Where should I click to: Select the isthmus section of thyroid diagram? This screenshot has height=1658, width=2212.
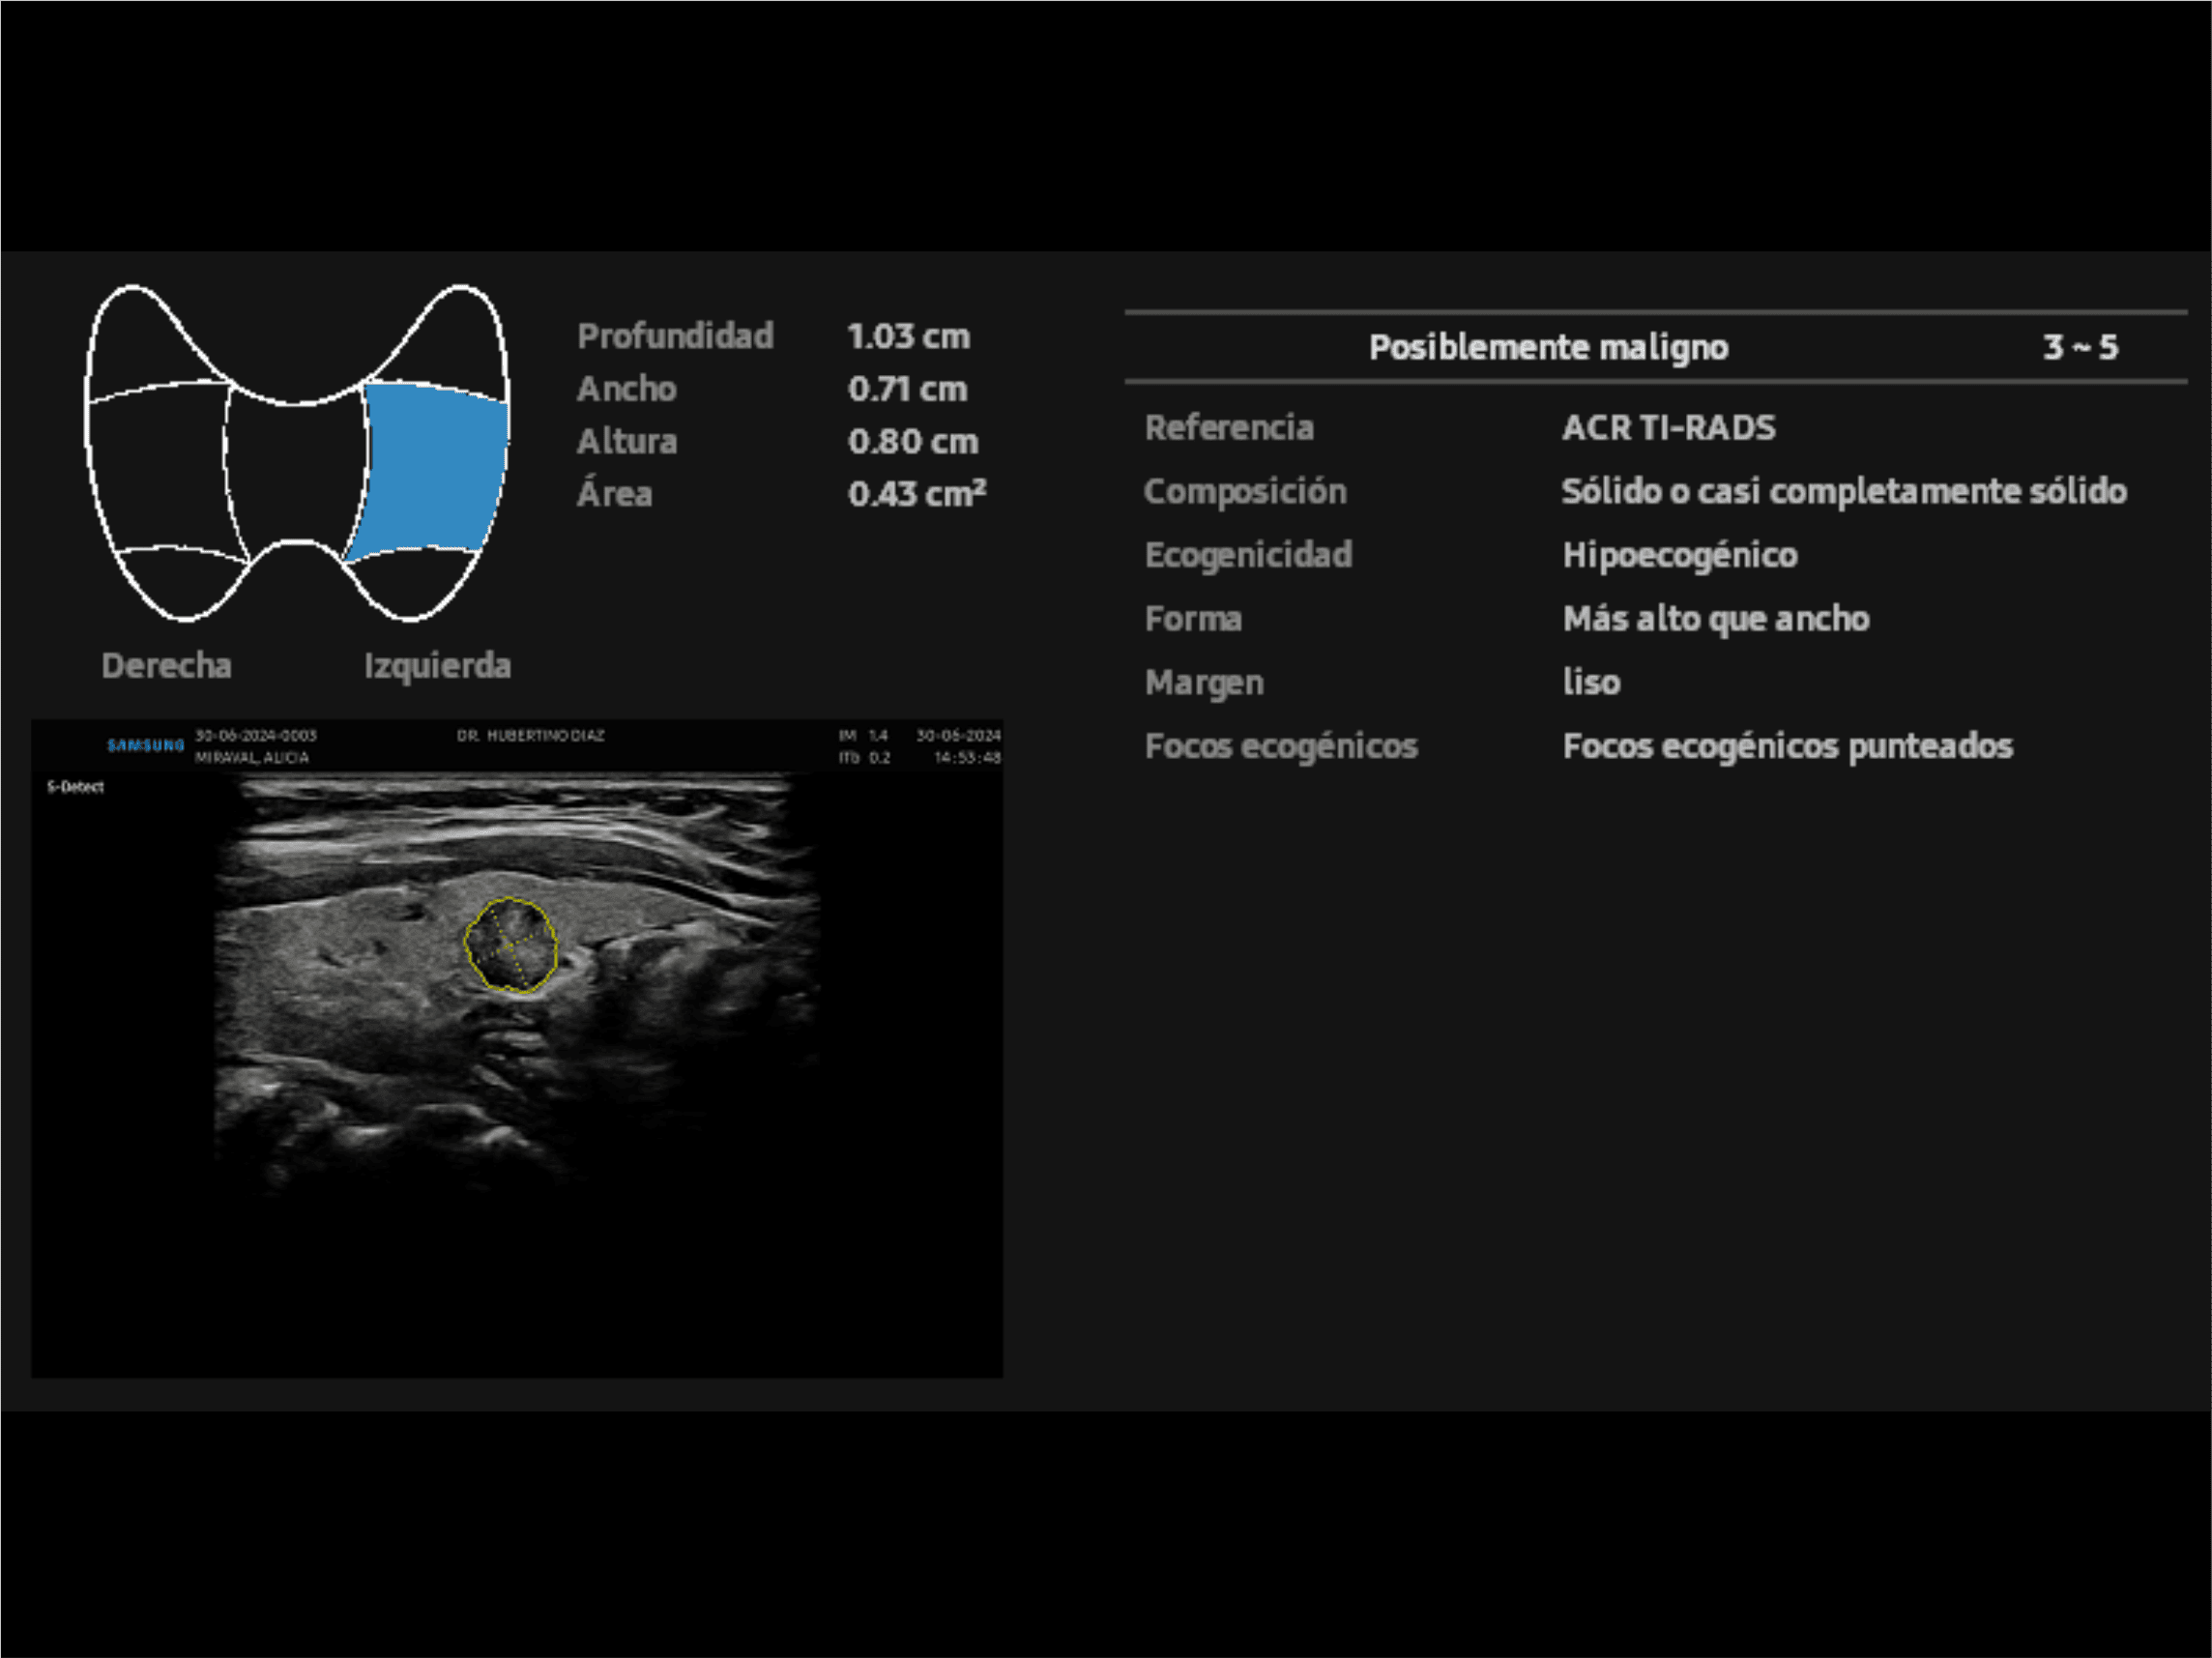click(294, 470)
